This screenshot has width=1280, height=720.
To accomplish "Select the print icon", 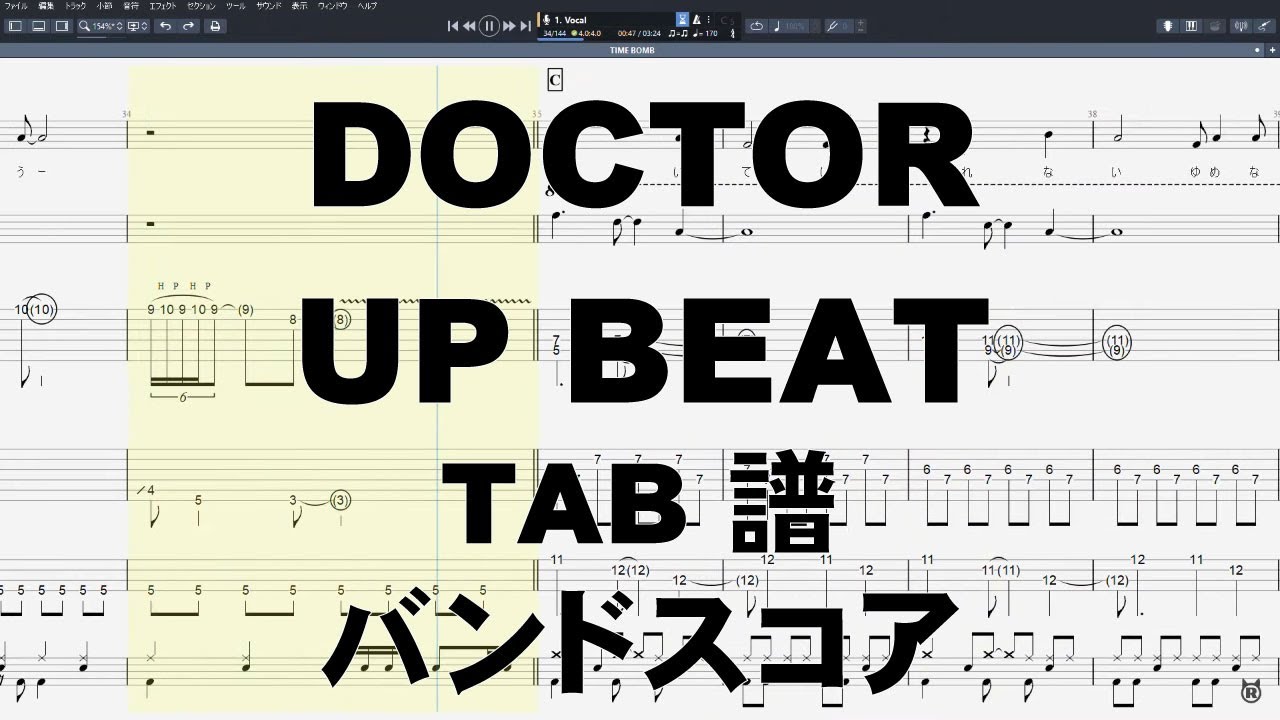I will click(214, 26).
